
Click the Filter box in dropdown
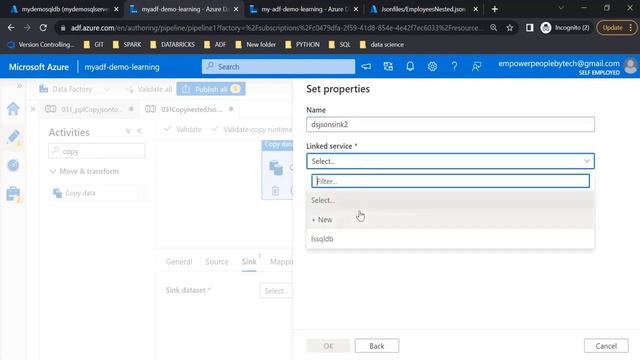[x=451, y=181]
